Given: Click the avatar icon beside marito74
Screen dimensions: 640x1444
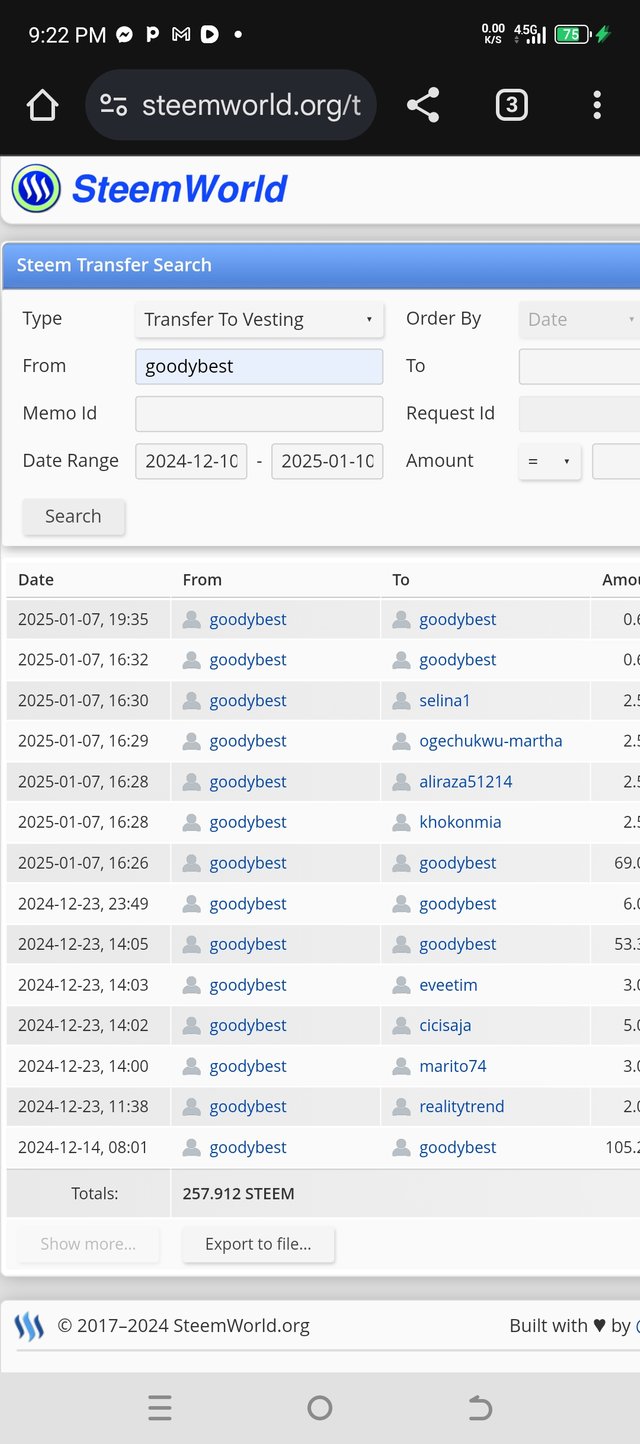Looking at the screenshot, I should pyautogui.click(x=401, y=1066).
